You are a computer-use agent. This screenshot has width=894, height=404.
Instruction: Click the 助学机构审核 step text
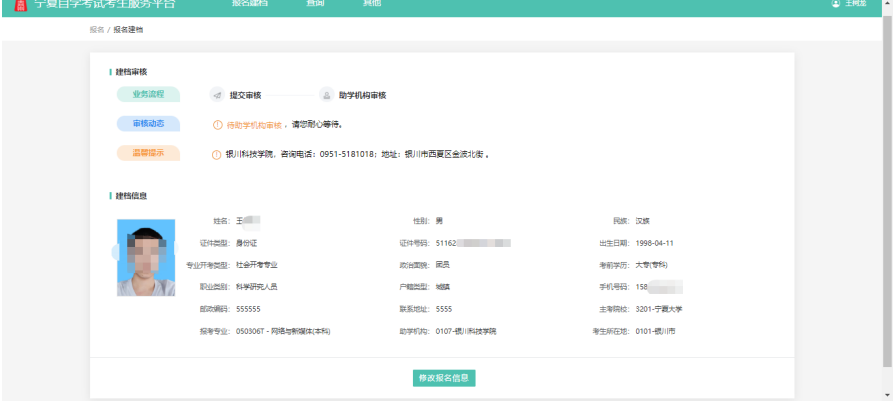[363, 96]
